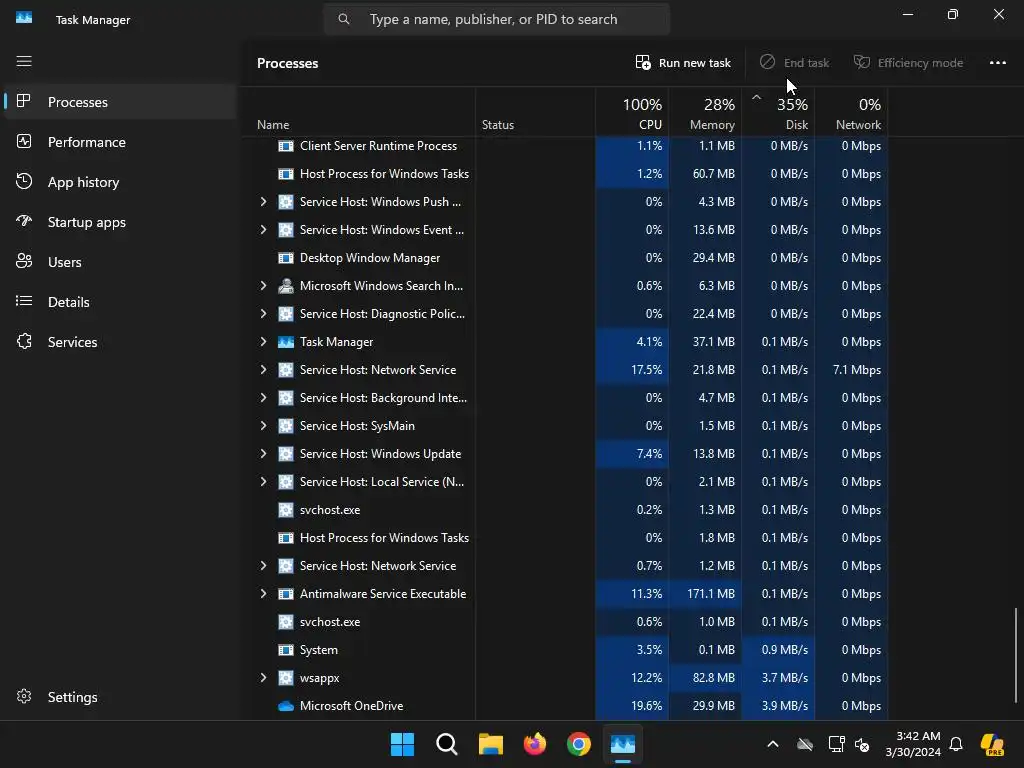Click the muted volume tray icon
This screenshot has height=768, width=1024.
point(862,744)
